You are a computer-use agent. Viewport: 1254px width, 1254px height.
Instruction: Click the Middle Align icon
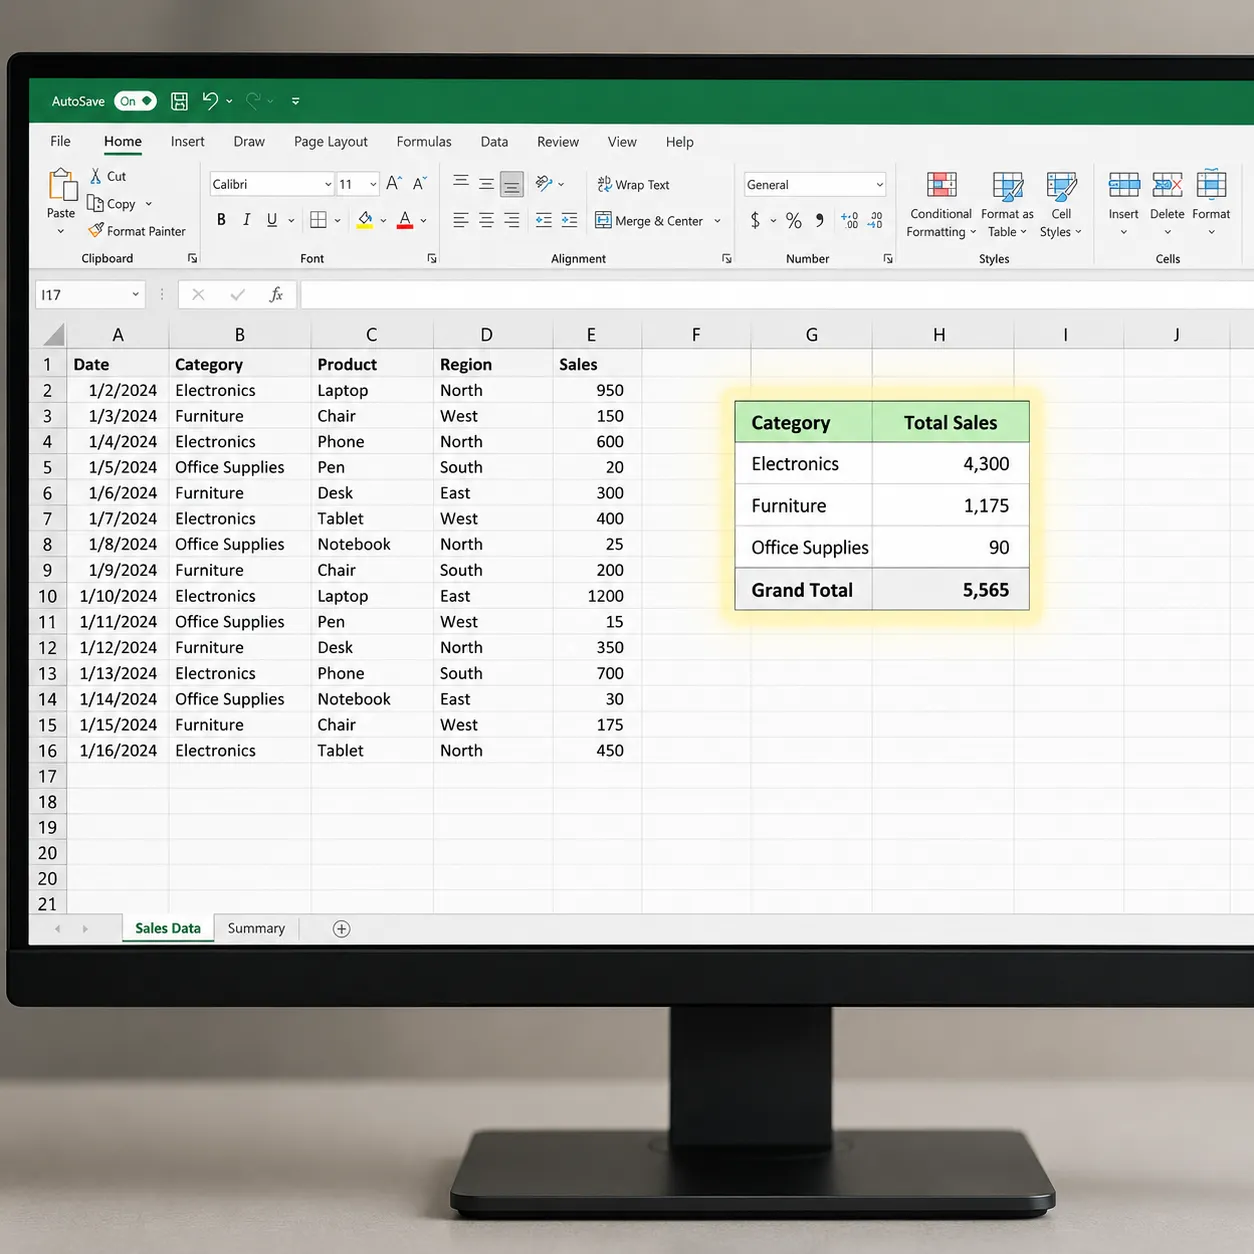point(486,184)
